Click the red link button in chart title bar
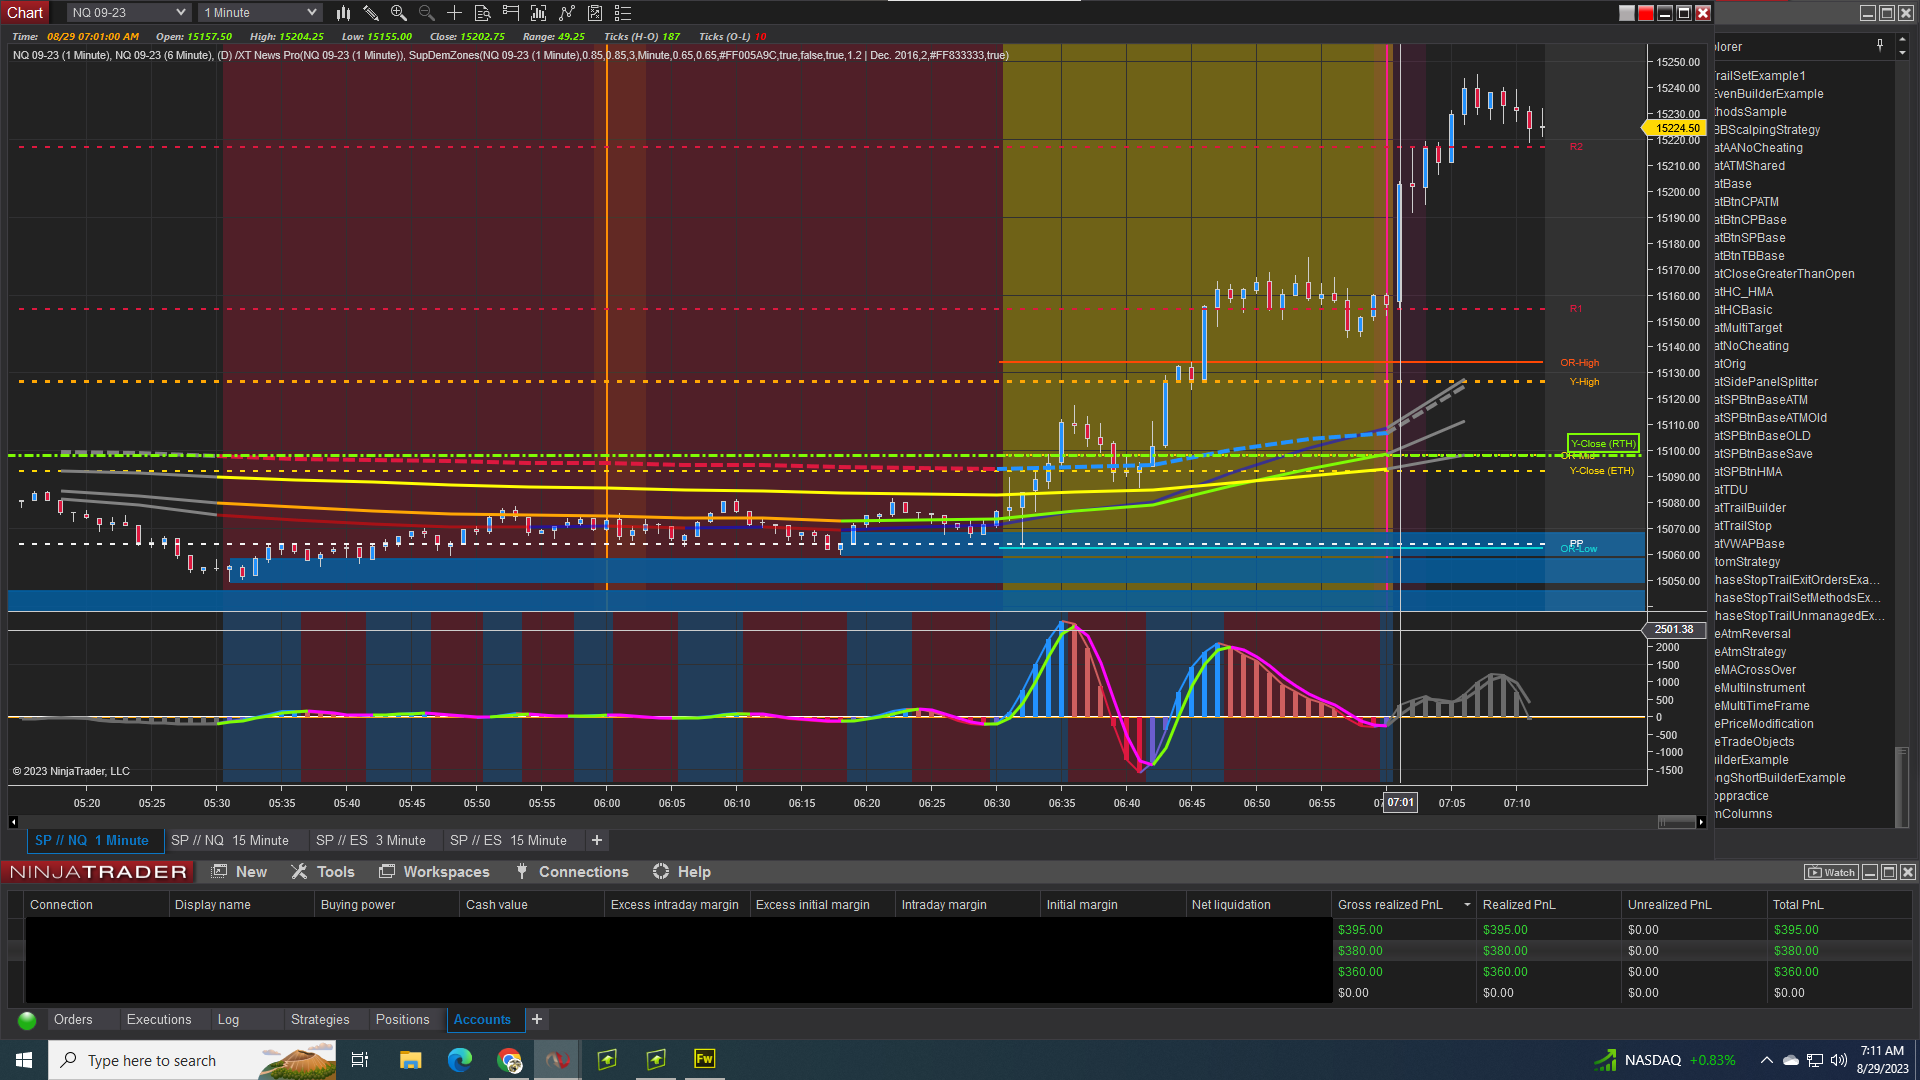This screenshot has width=1920, height=1080. [x=1646, y=13]
